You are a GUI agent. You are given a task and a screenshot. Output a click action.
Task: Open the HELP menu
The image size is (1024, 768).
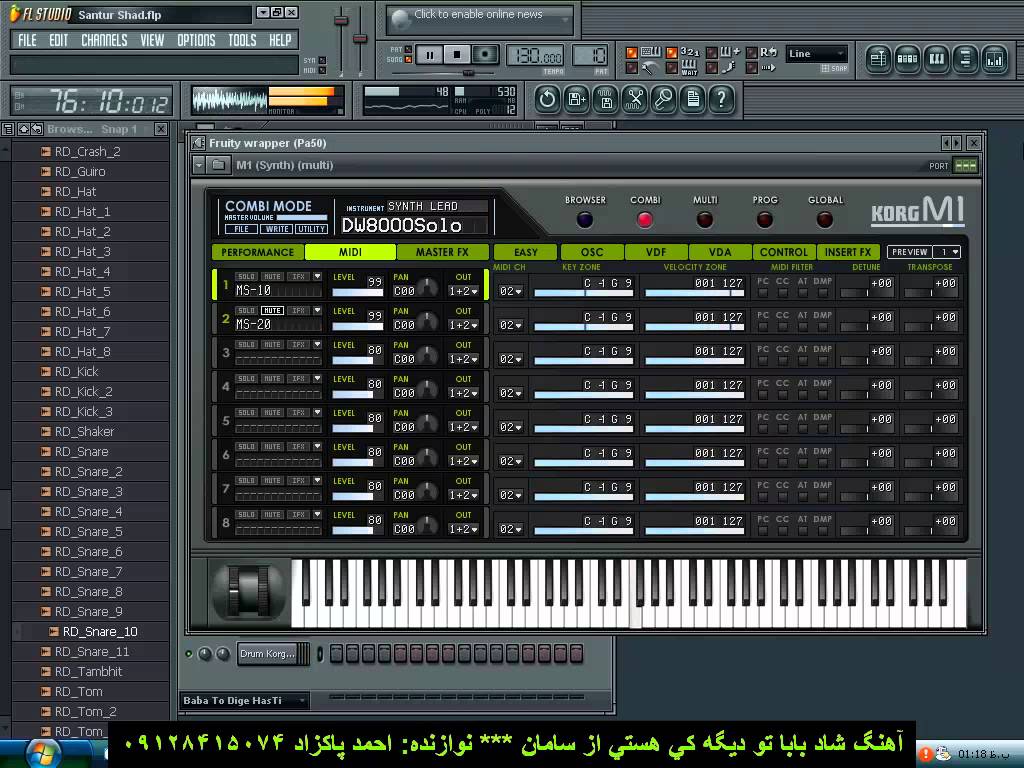[280, 40]
